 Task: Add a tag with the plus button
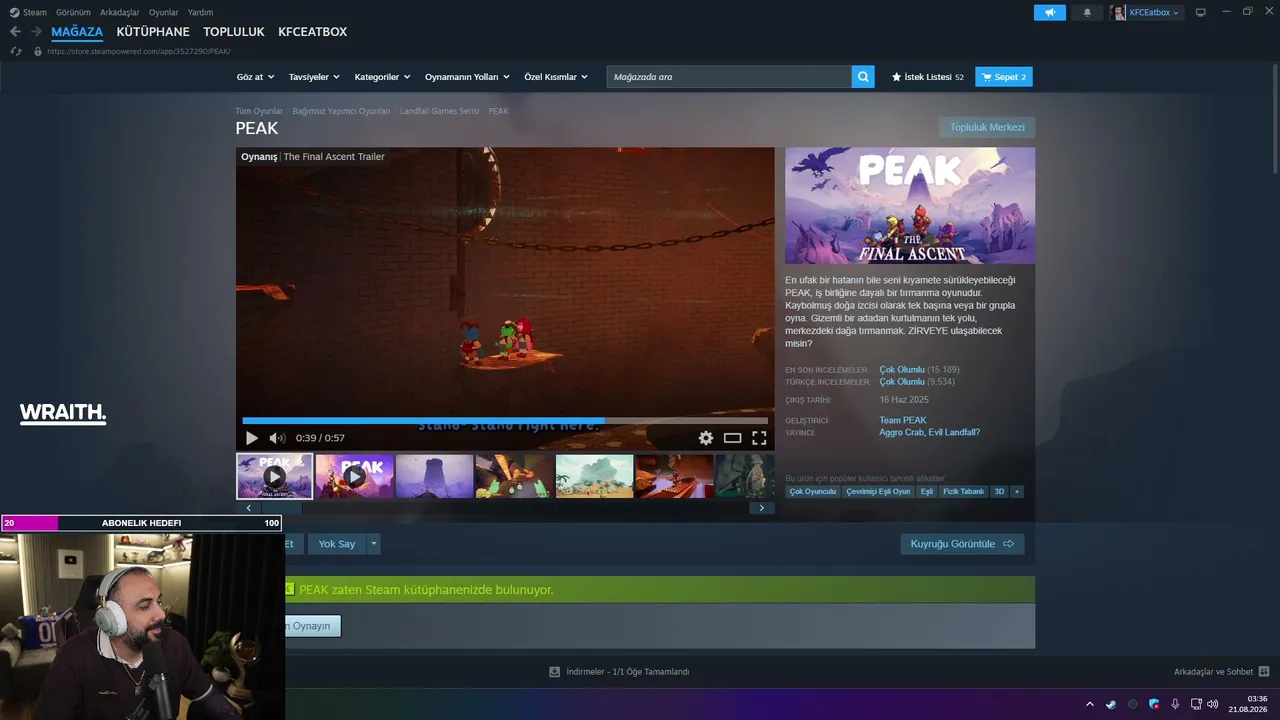coord(1017,492)
